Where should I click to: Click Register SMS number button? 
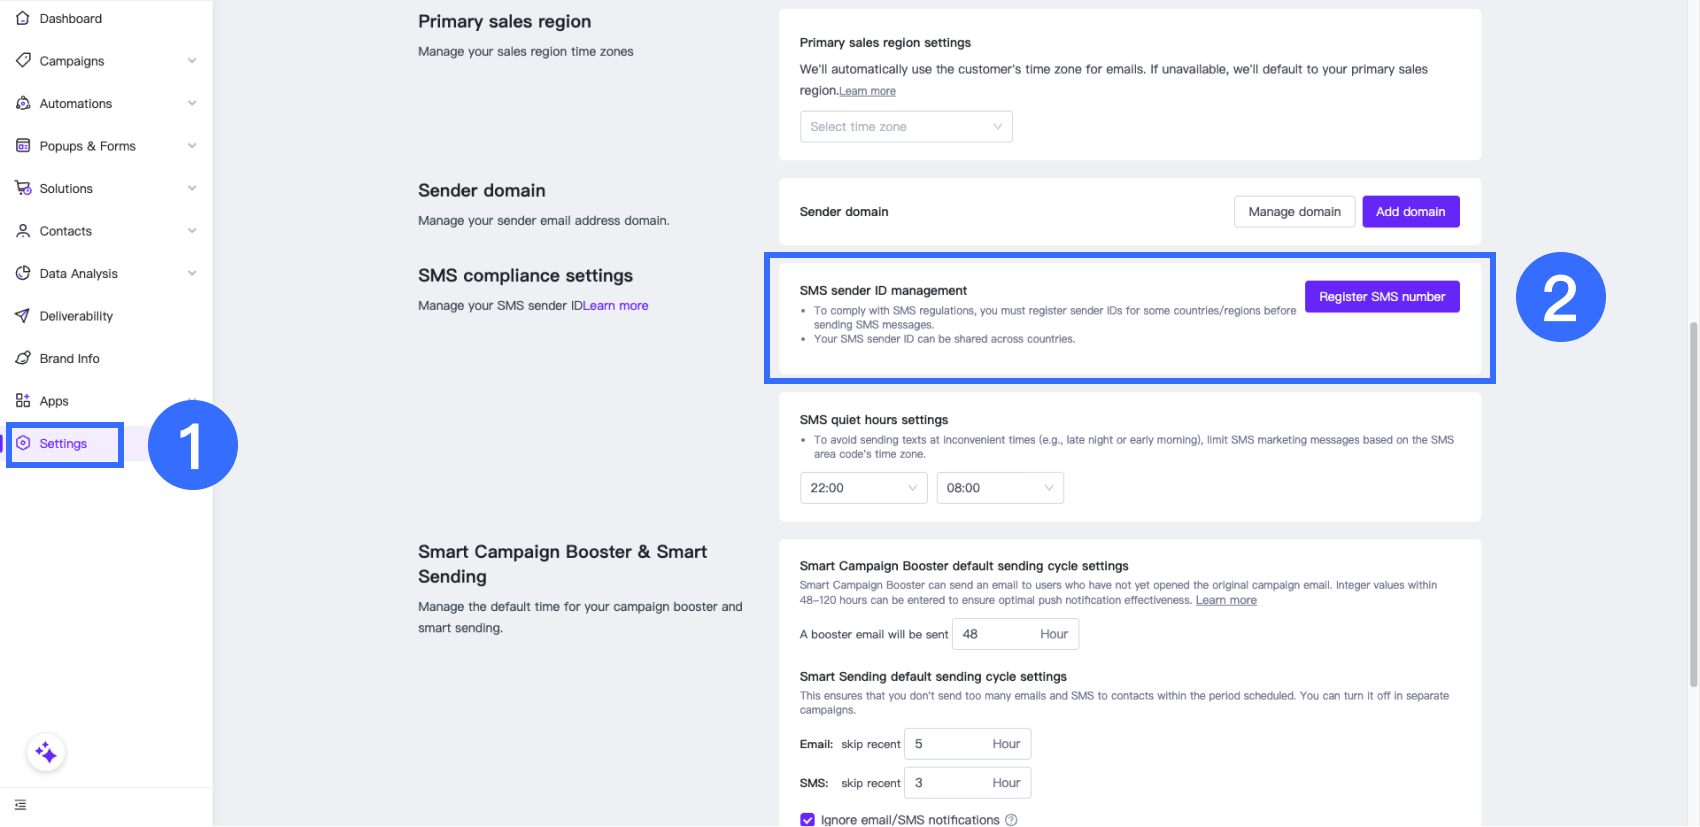coord(1381,297)
